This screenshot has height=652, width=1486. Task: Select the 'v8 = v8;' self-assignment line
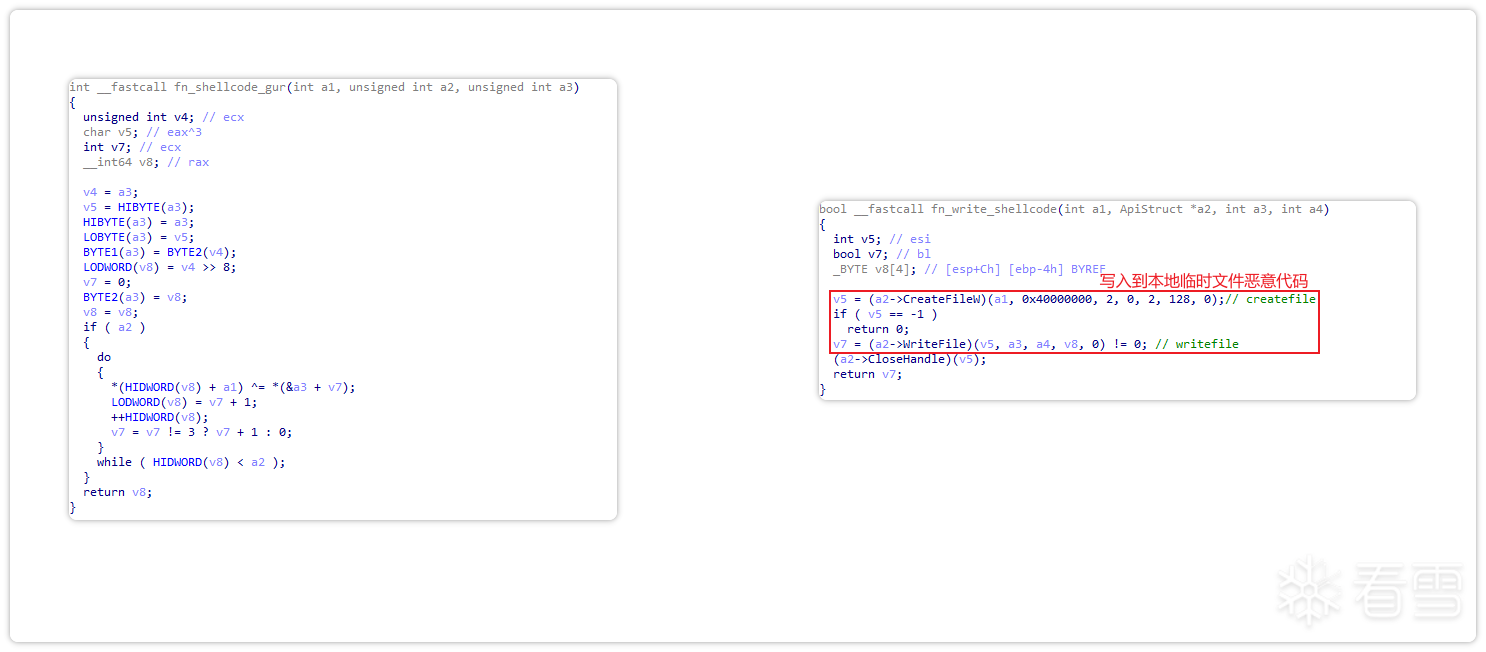[x=111, y=312]
